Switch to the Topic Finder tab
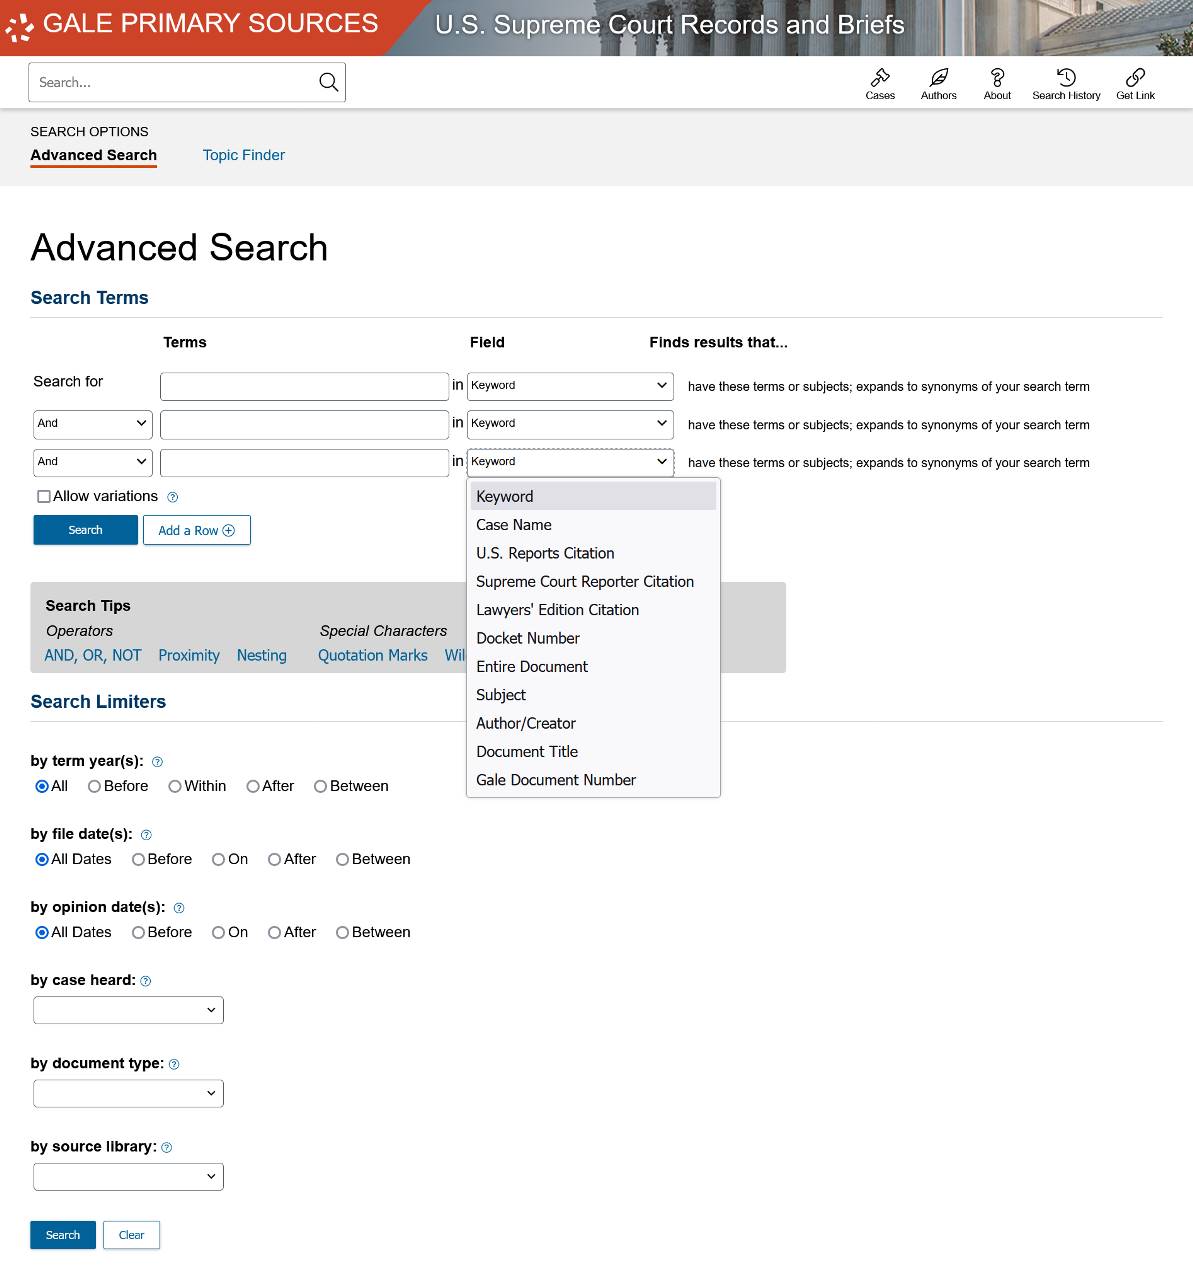The image size is (1193, 1266). (x=244, y=155)
